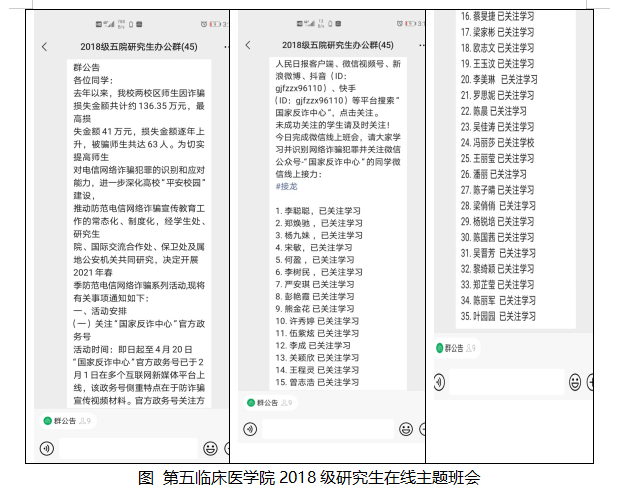The image size is (623, 494).
Task: Select entry 19. 王玉汶 已关注学习
Action: tap(497, 64)
